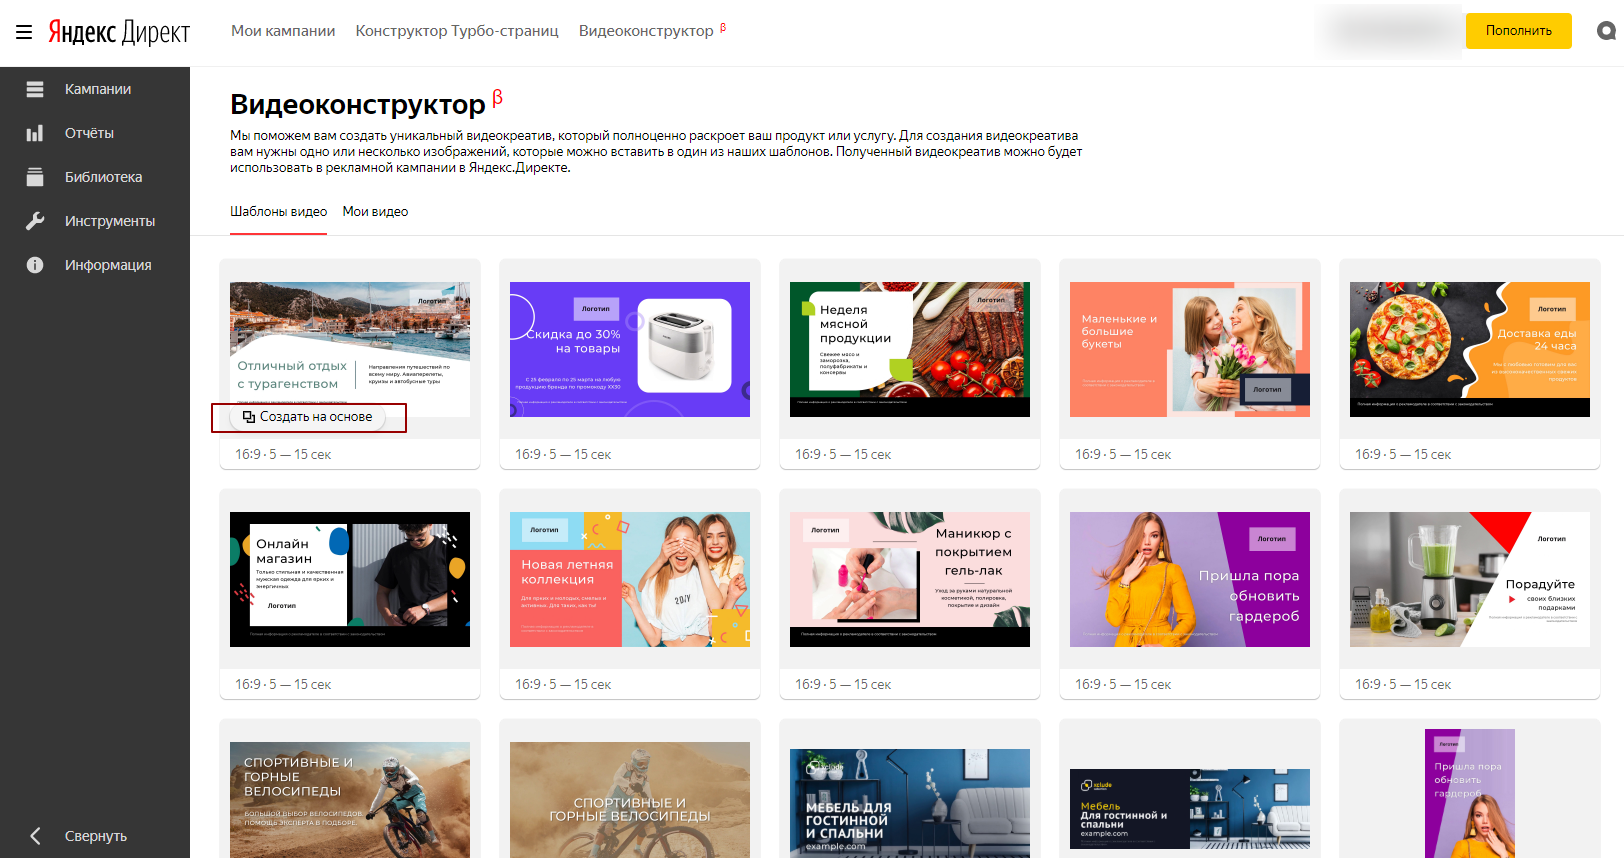
Task: Open Мои кампании in top navigation
Action: (283, 31)
